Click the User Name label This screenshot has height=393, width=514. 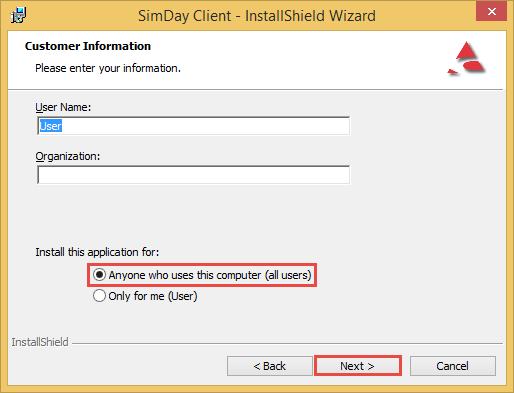(x=63, y=107)
